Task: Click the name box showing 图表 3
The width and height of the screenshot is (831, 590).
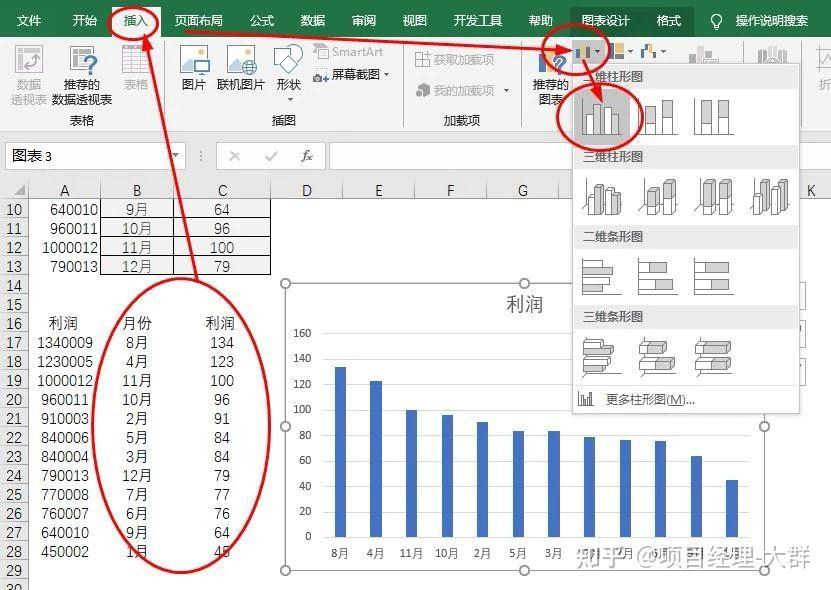Action: click(87, 156)
